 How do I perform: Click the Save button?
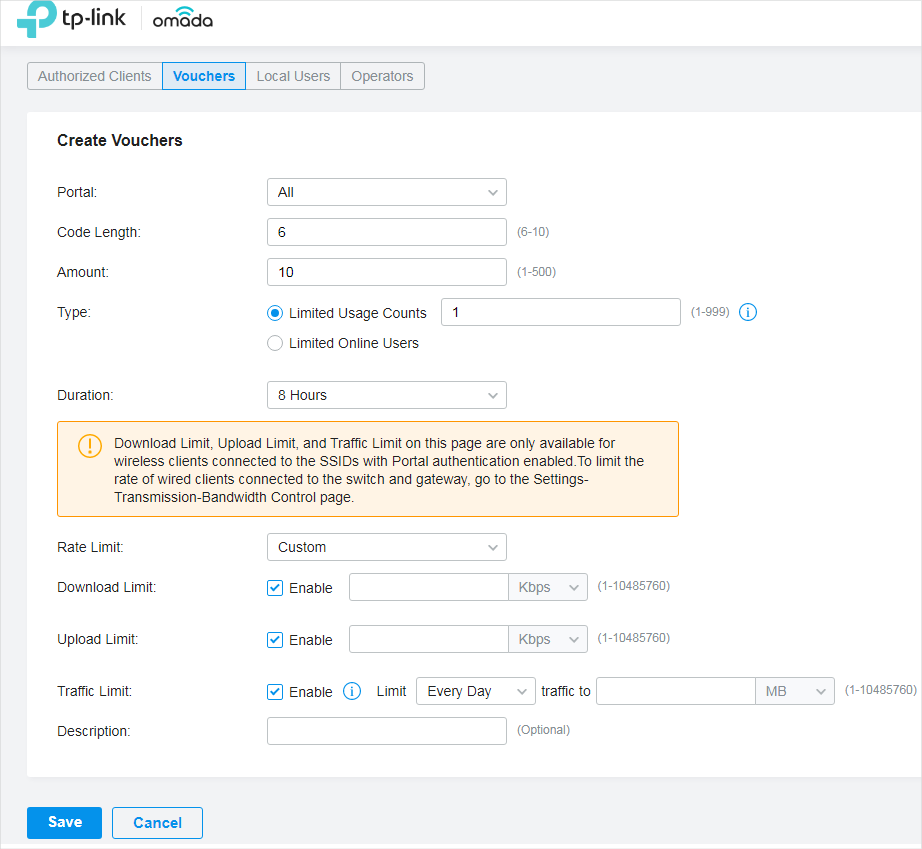tap(64, 822)
